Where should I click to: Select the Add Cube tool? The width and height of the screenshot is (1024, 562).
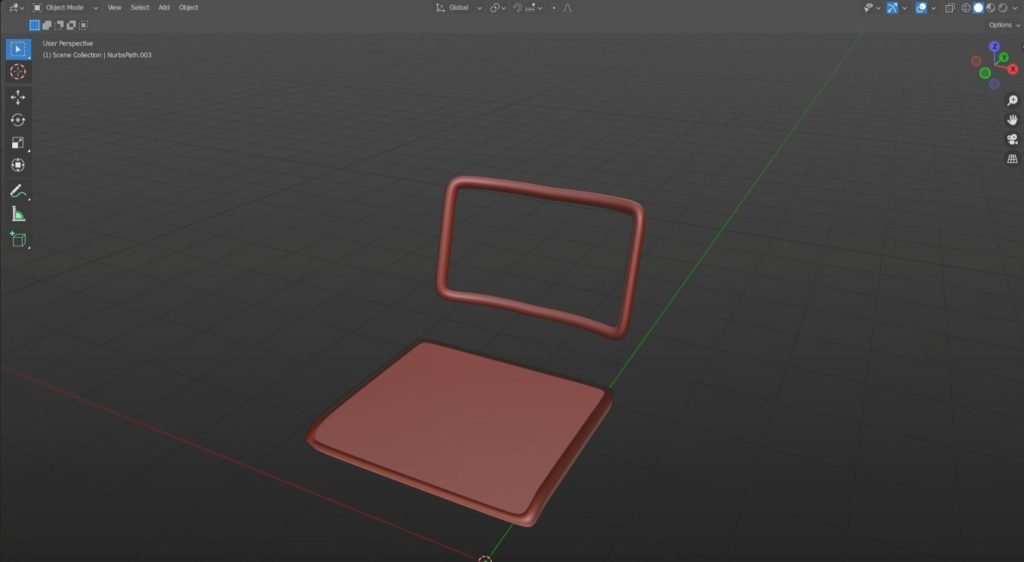[x=18, y=239]
